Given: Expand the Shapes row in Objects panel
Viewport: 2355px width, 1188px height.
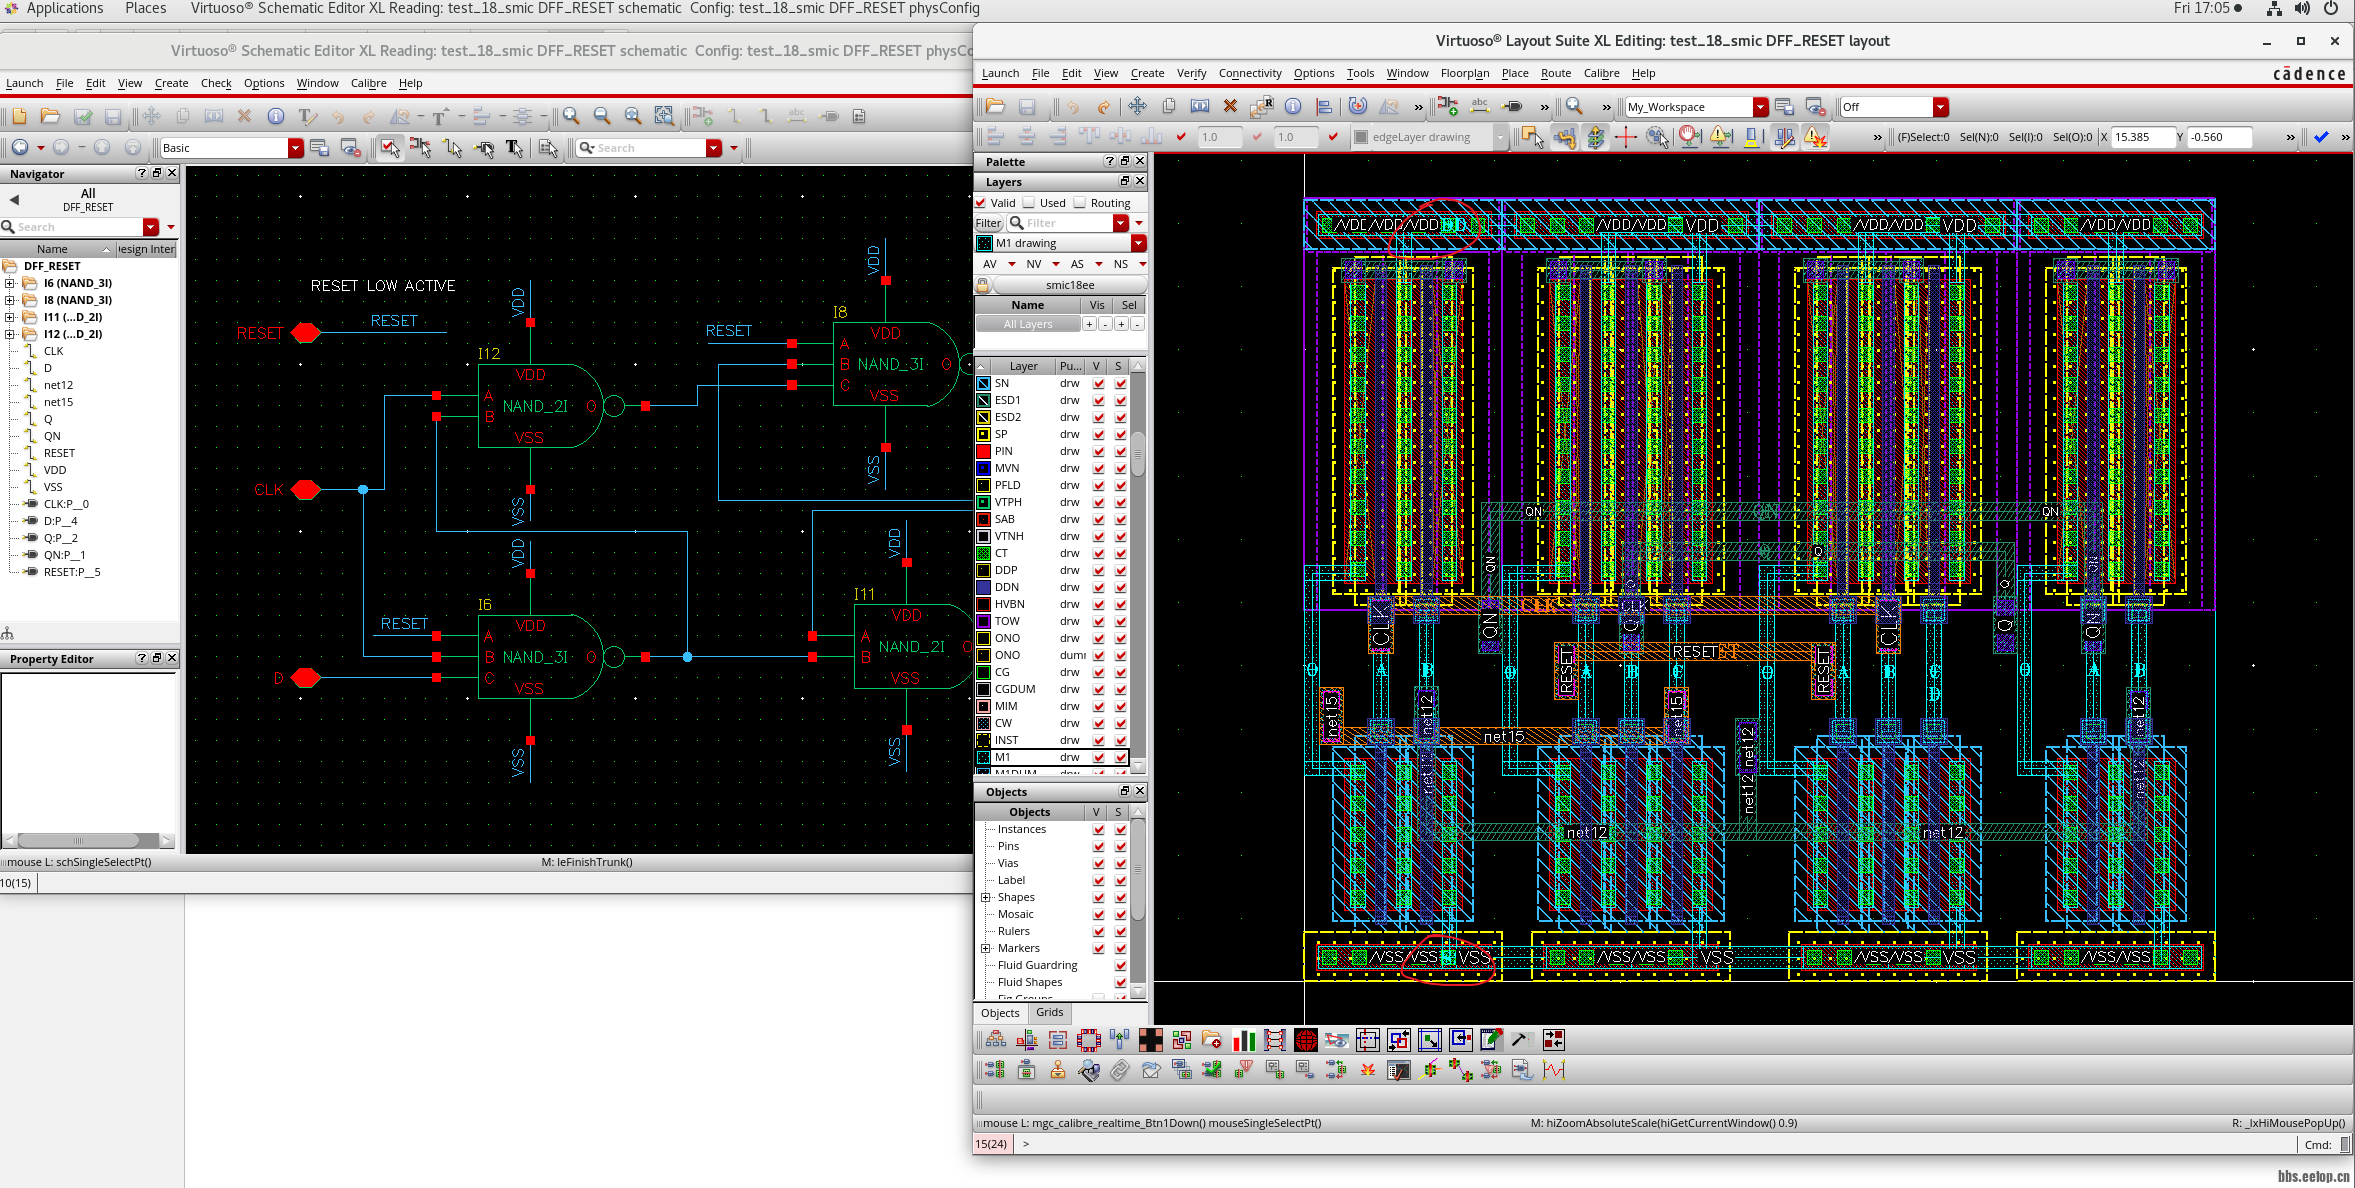Looking at the screenshot, I should 986,898.
